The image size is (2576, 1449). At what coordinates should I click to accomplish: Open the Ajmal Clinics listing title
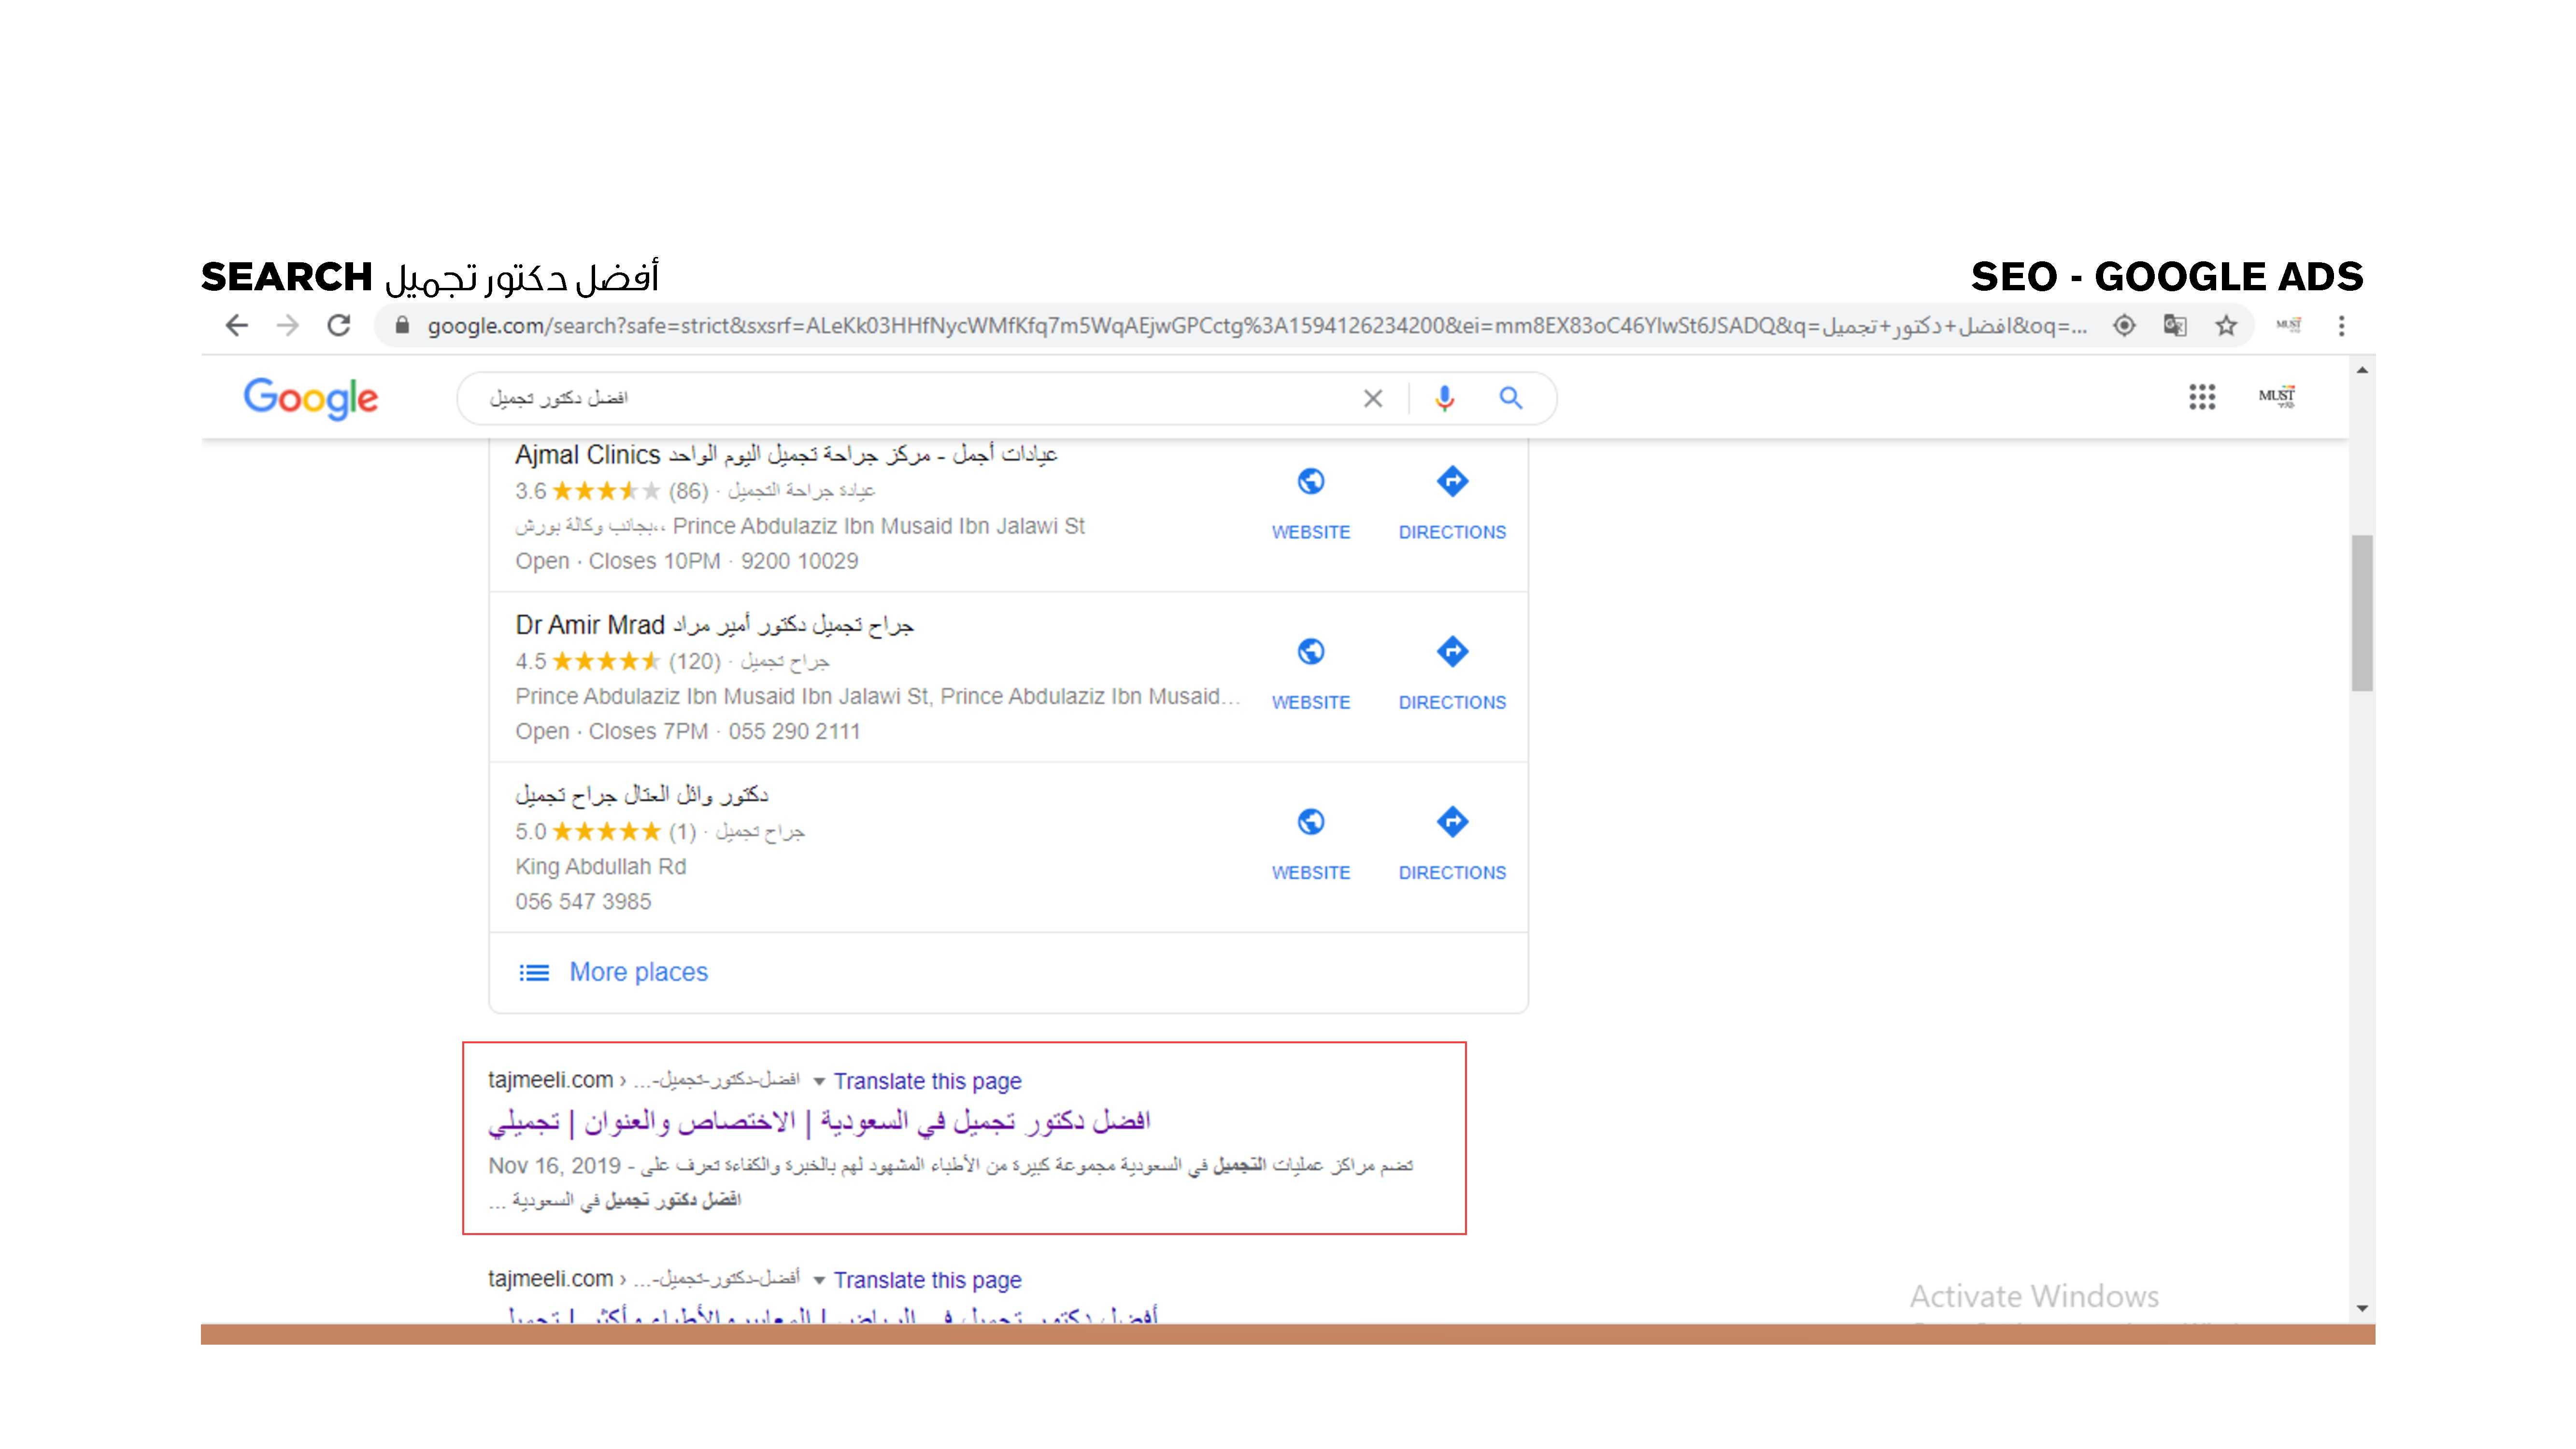click(786, 455)
